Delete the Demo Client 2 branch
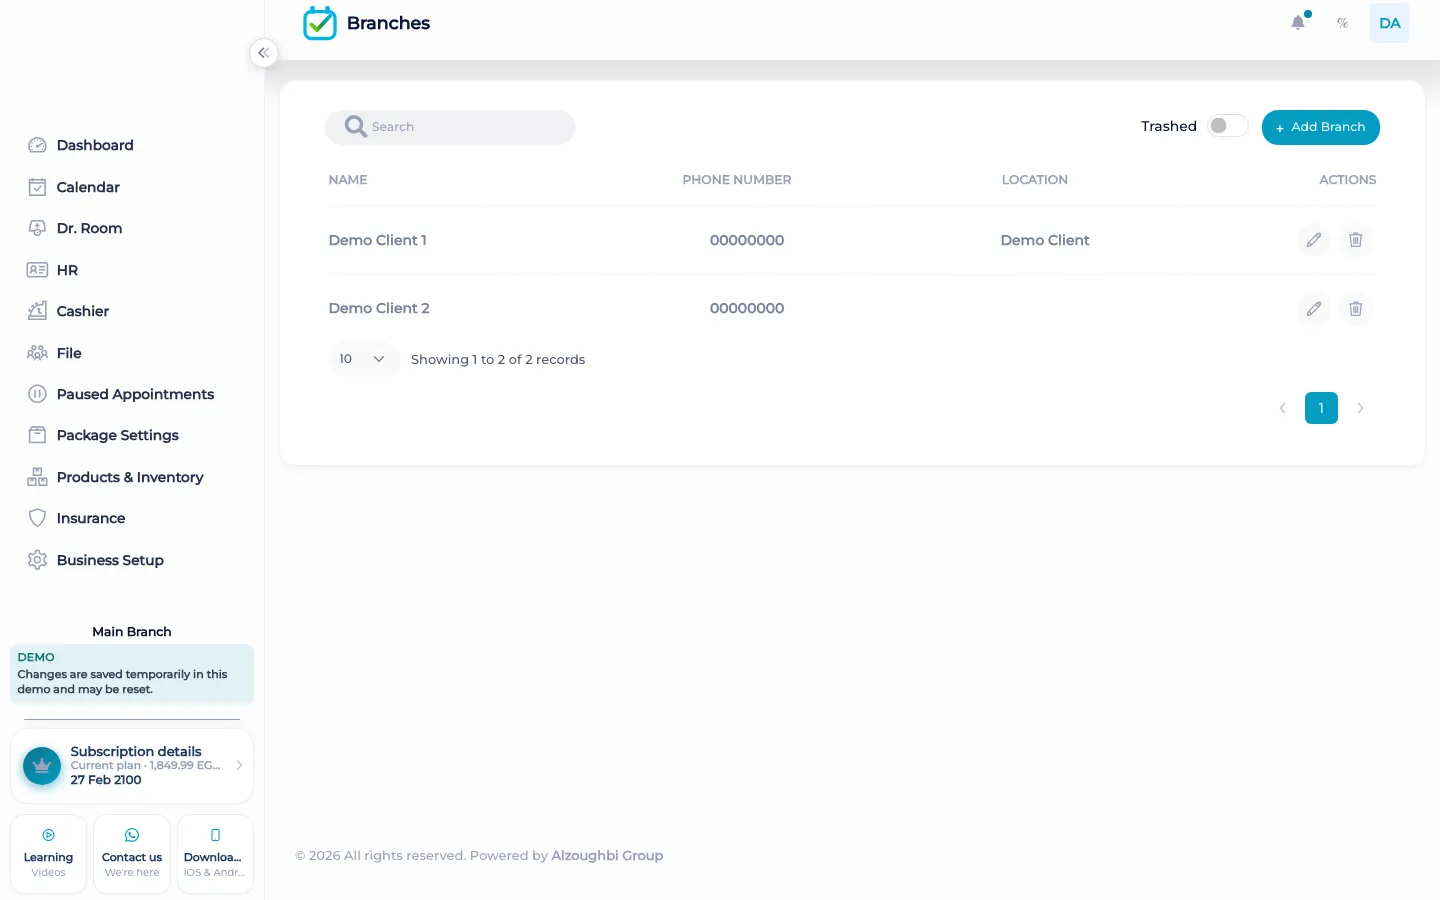 click(1355, 309)
